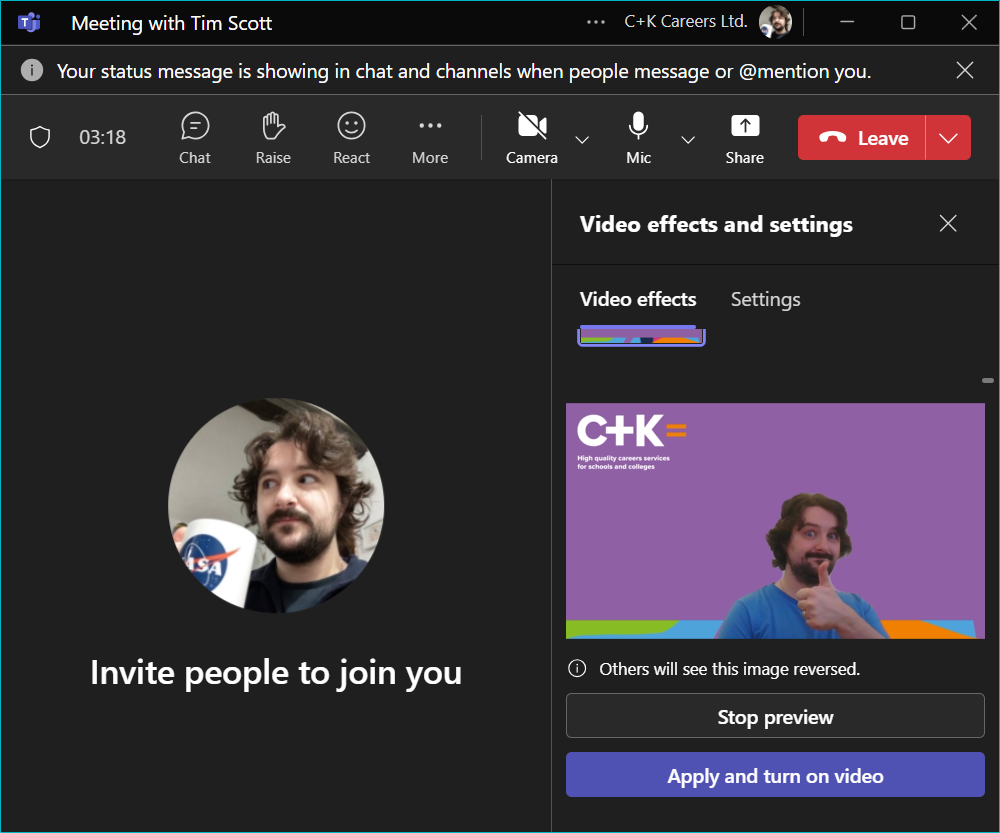Click the 03:18 meeting timer
The image size is (1000, 833).
click(103, 137)
